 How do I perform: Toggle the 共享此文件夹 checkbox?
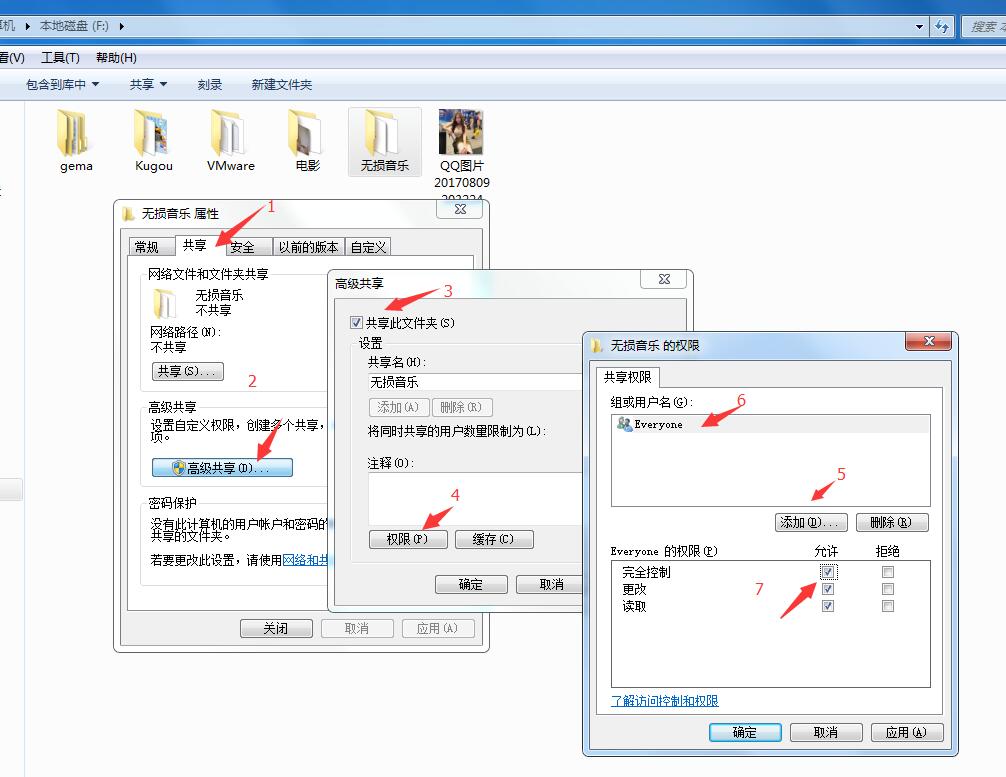(356, 322)
